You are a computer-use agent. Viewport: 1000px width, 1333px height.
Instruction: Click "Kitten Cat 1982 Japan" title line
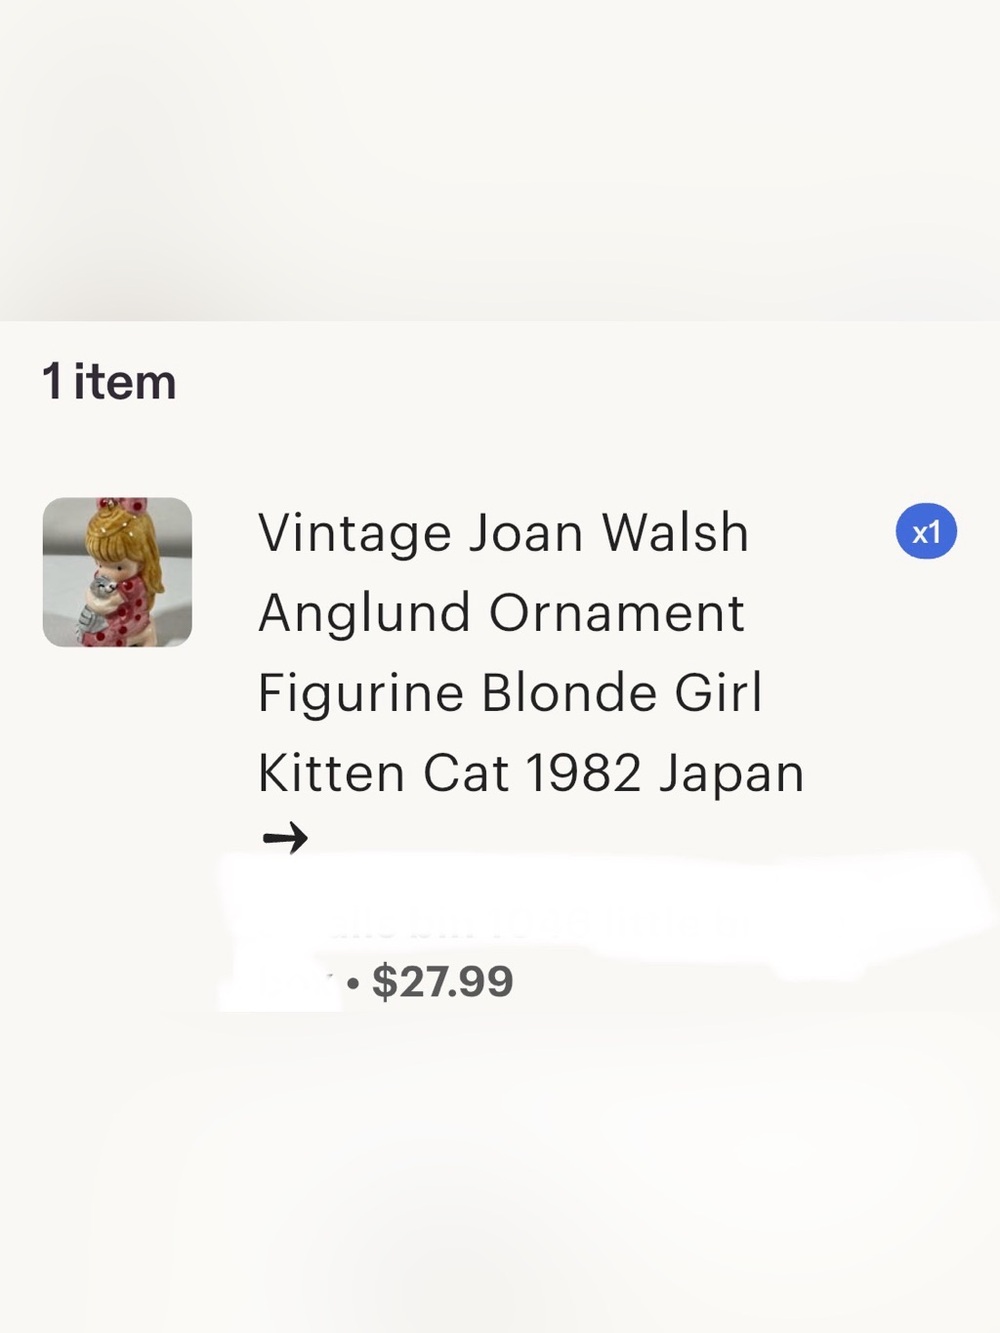pos(531,773)
